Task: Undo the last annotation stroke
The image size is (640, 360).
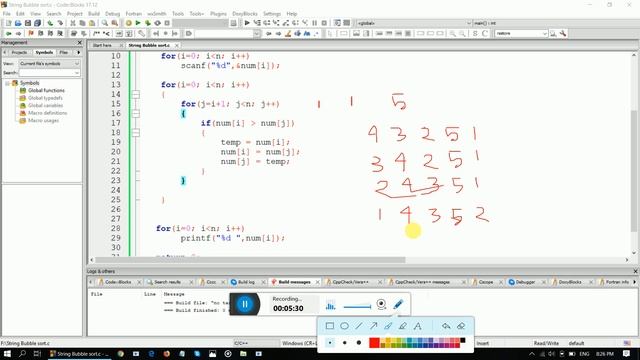Action: pyautogui.click(x=446, y=326)
